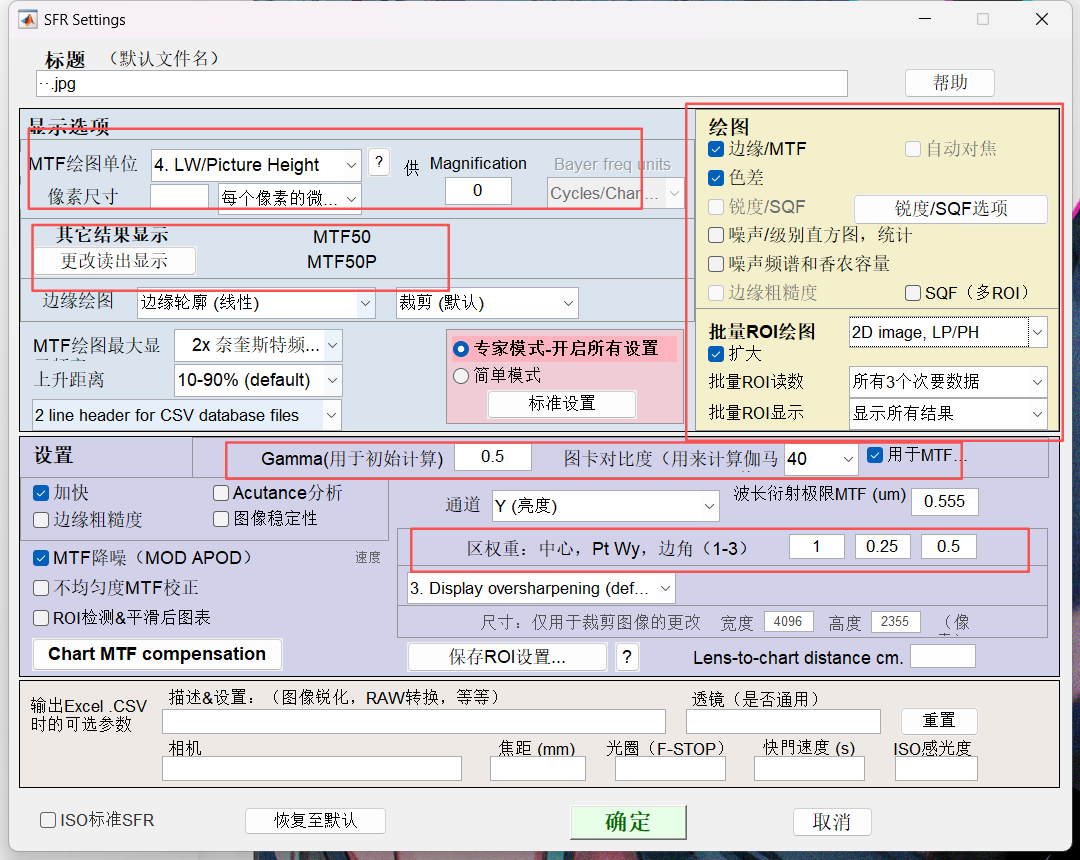Image resolution: width=1080 pixels, height=860 pixels.
Task: Open the 通道 dropdown showing Y (亮度)
Action: point(605,506)
